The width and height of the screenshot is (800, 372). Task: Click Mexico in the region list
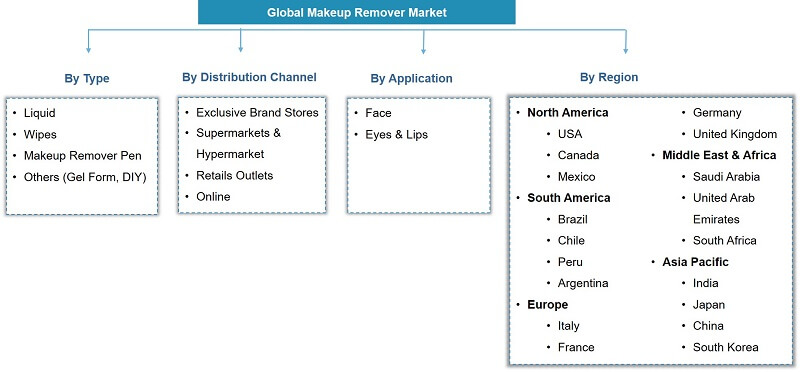click(577, 177)
